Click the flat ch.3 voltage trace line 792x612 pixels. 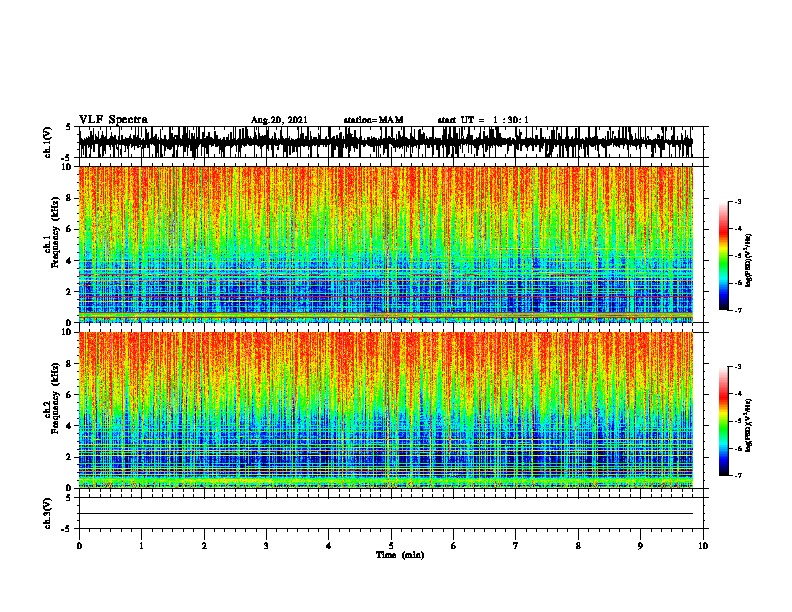pyautogui.click(x=386, y=514)
